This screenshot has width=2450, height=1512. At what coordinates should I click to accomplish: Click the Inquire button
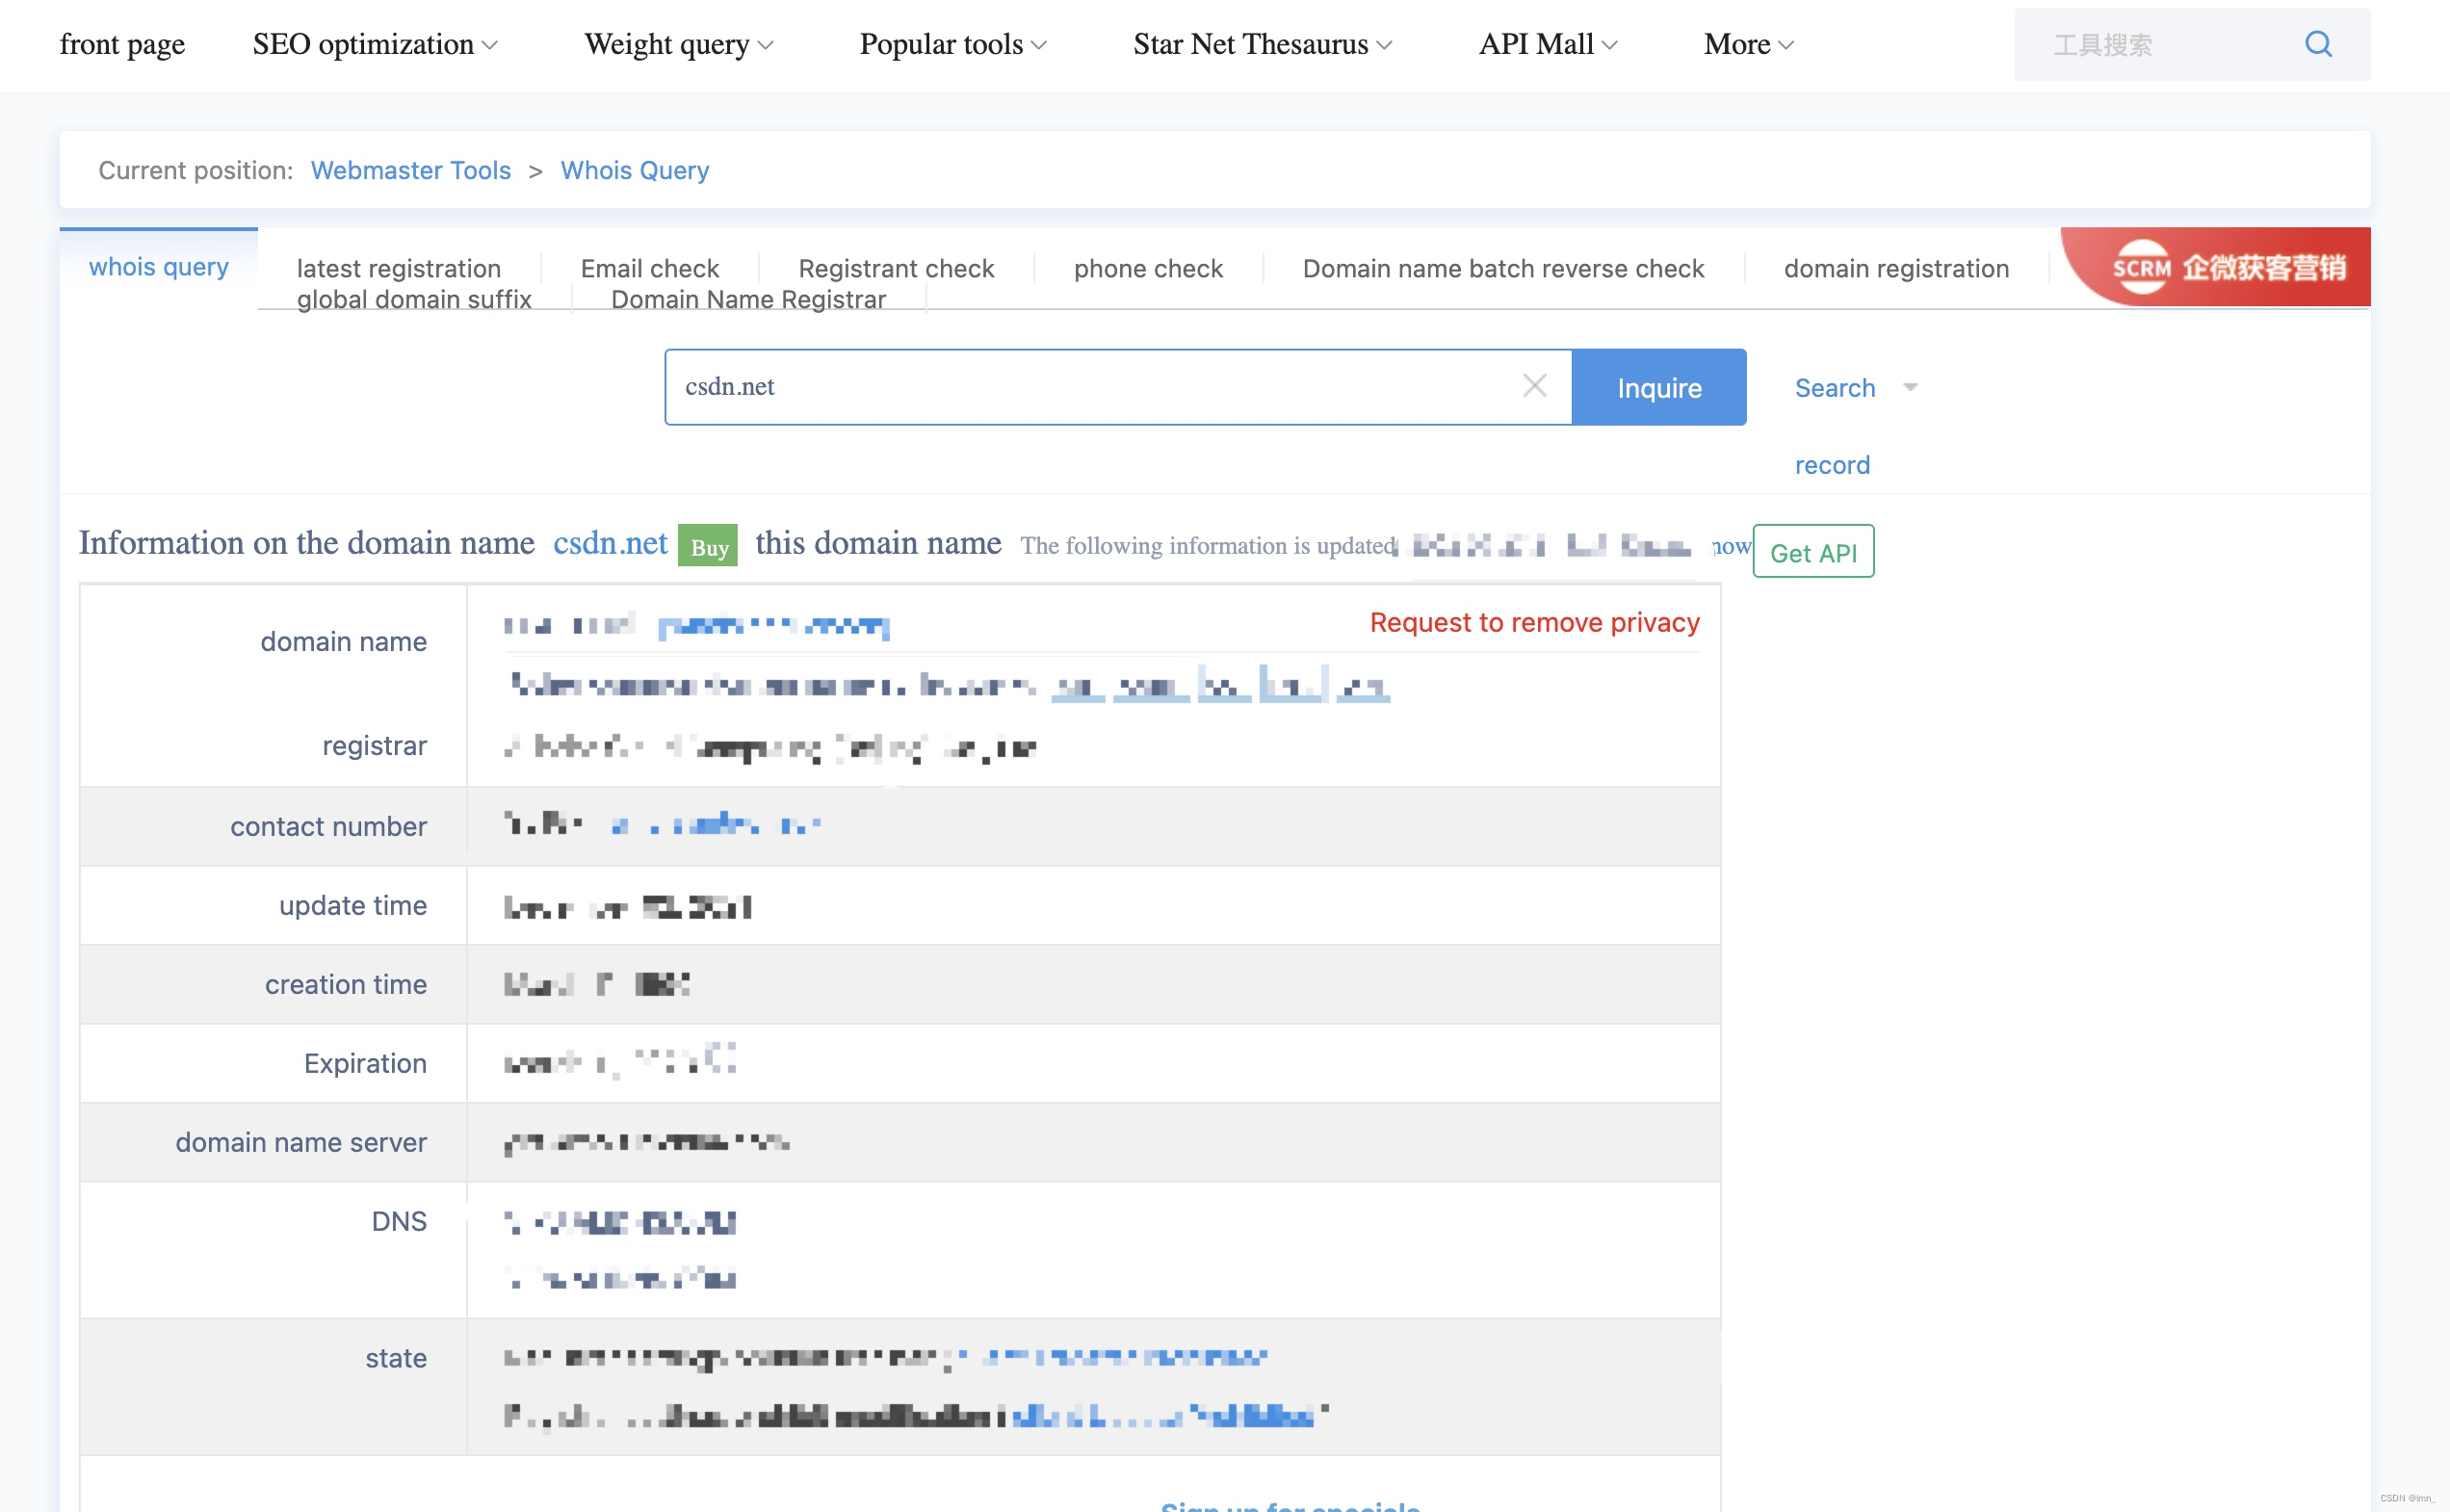(x=1659, y=387)
